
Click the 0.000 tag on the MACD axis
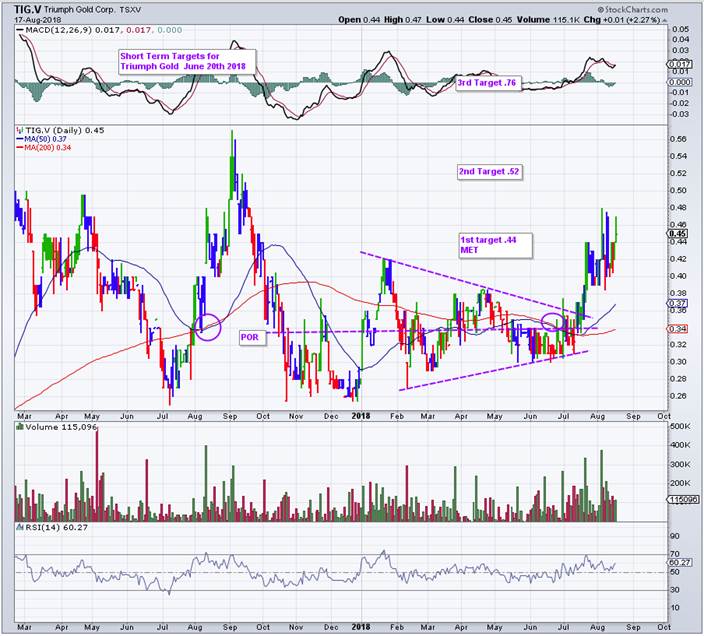(679, 82)
